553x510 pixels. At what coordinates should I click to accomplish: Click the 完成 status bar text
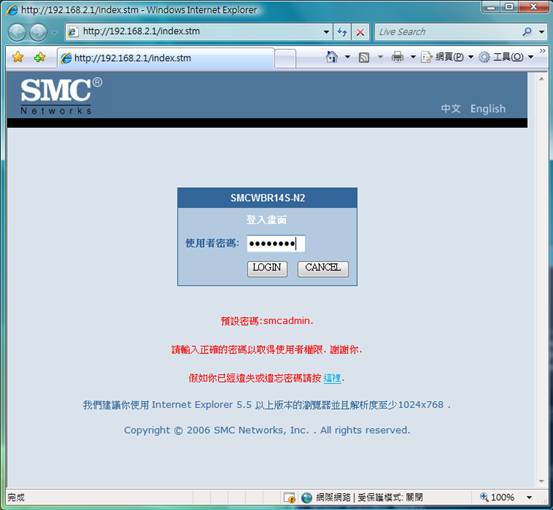(x=16, y=498)
